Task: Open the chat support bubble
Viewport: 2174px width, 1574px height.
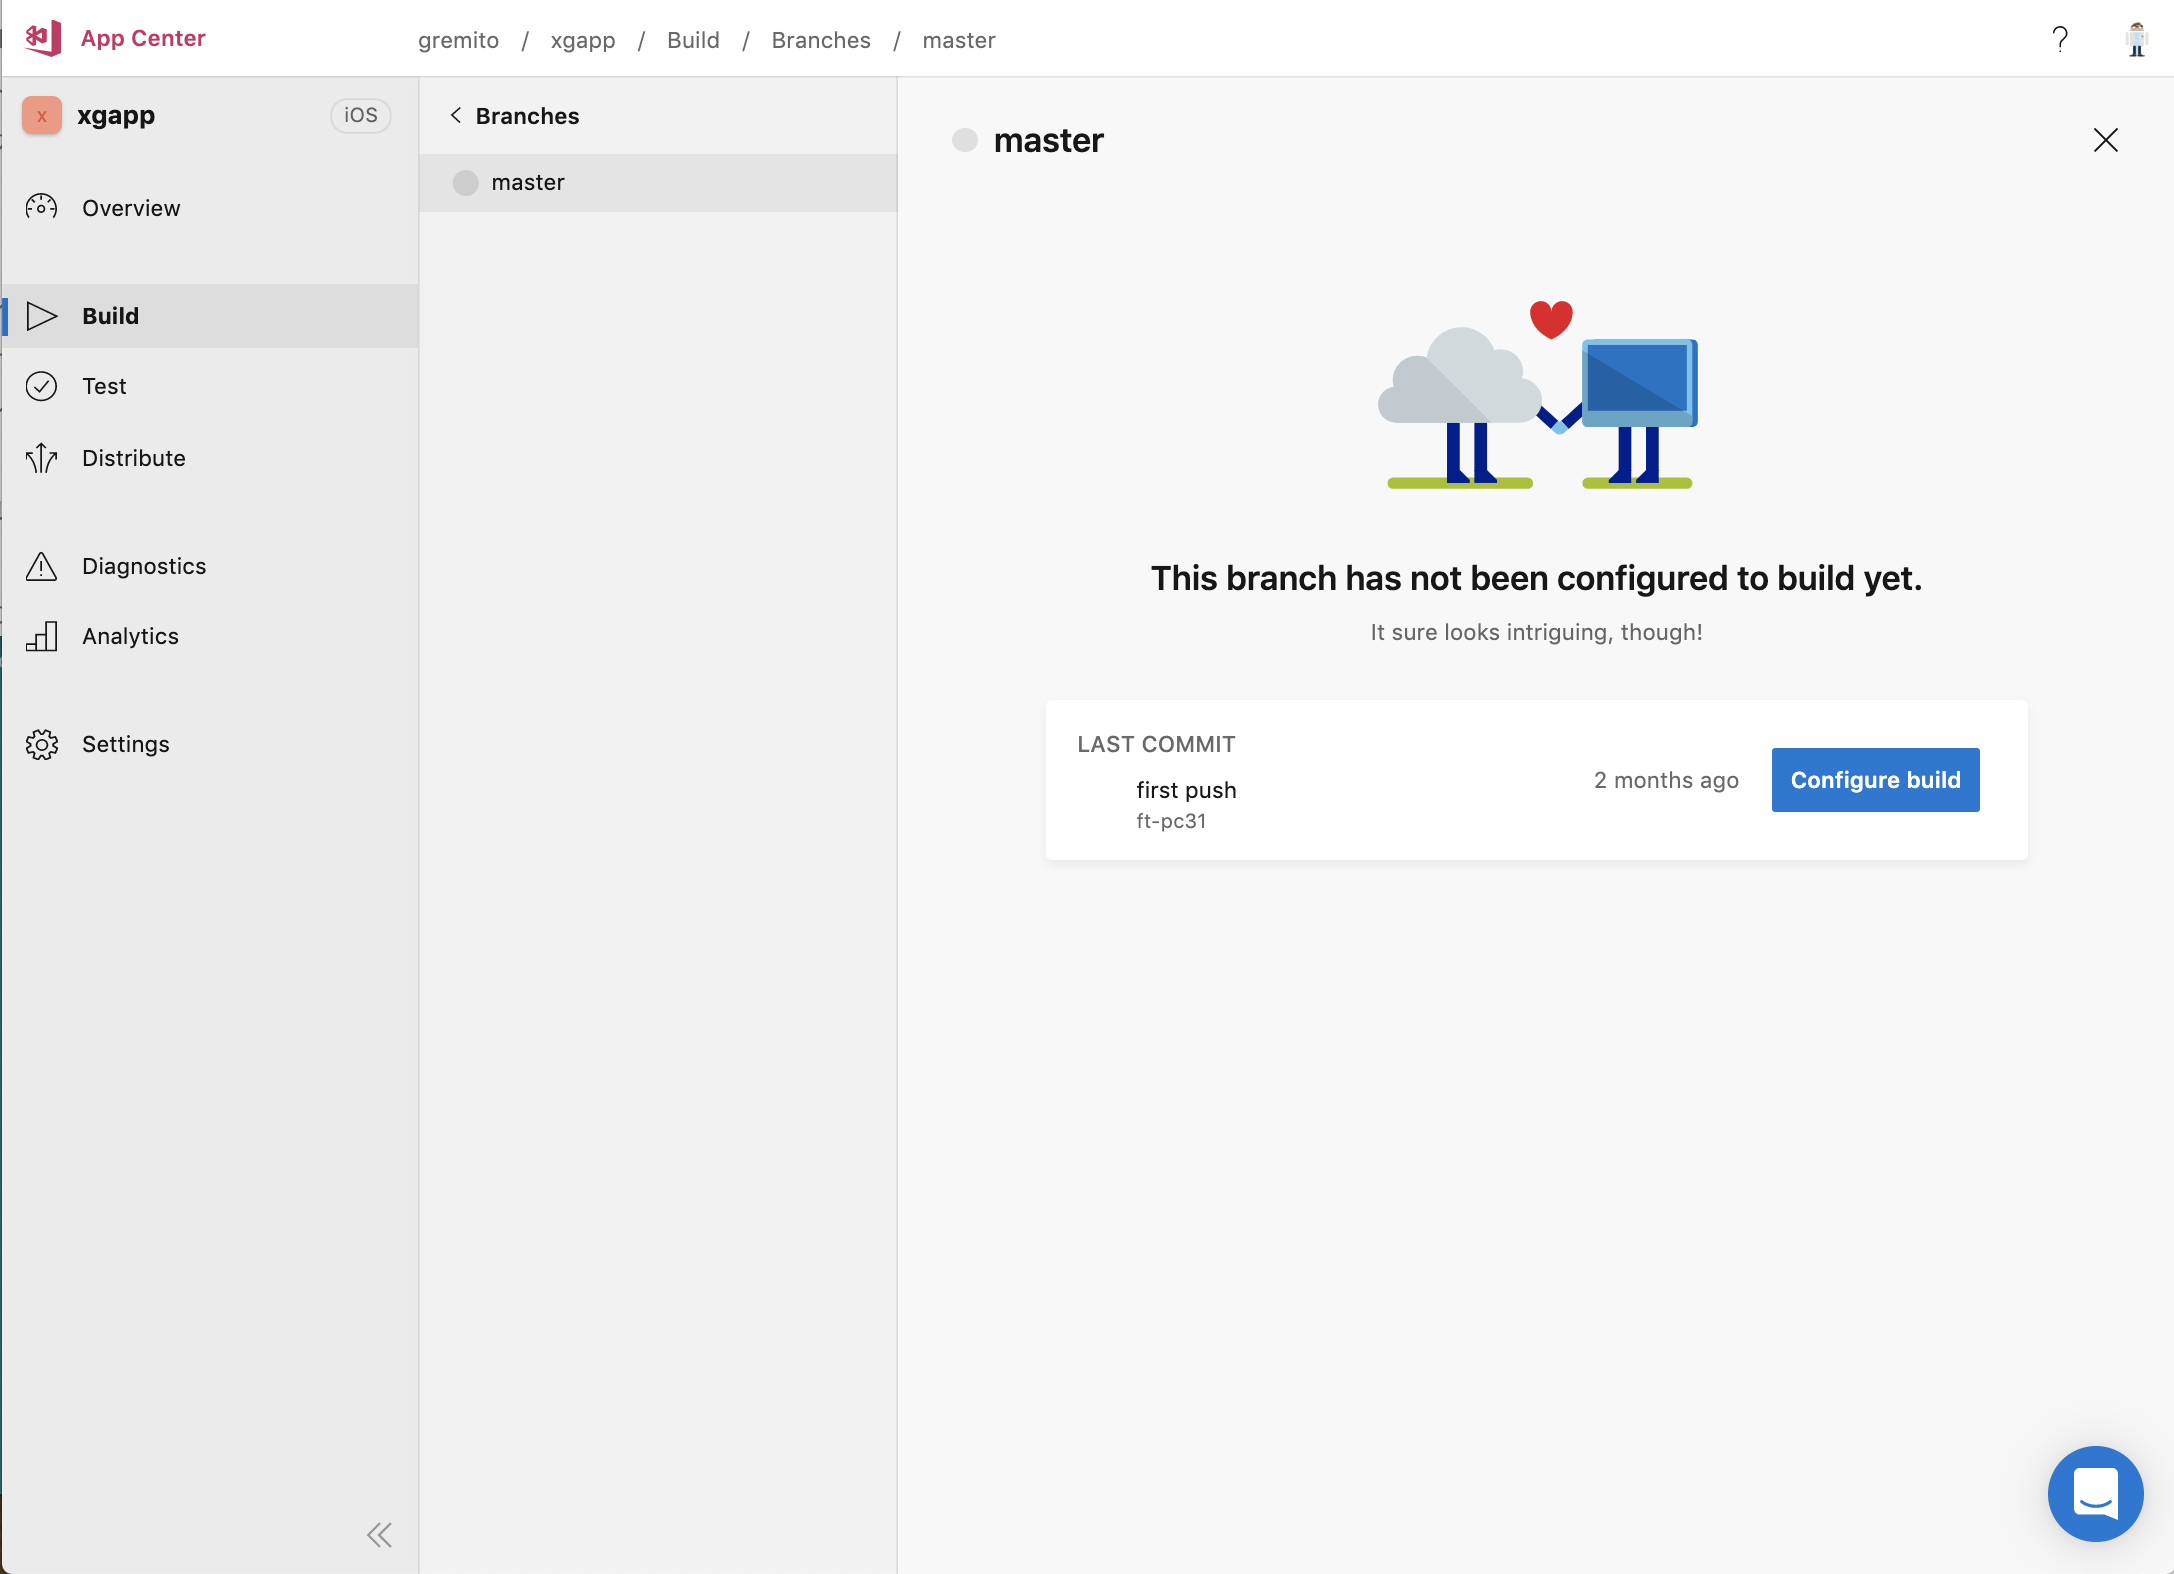Action: (x=2095, y=1493)
